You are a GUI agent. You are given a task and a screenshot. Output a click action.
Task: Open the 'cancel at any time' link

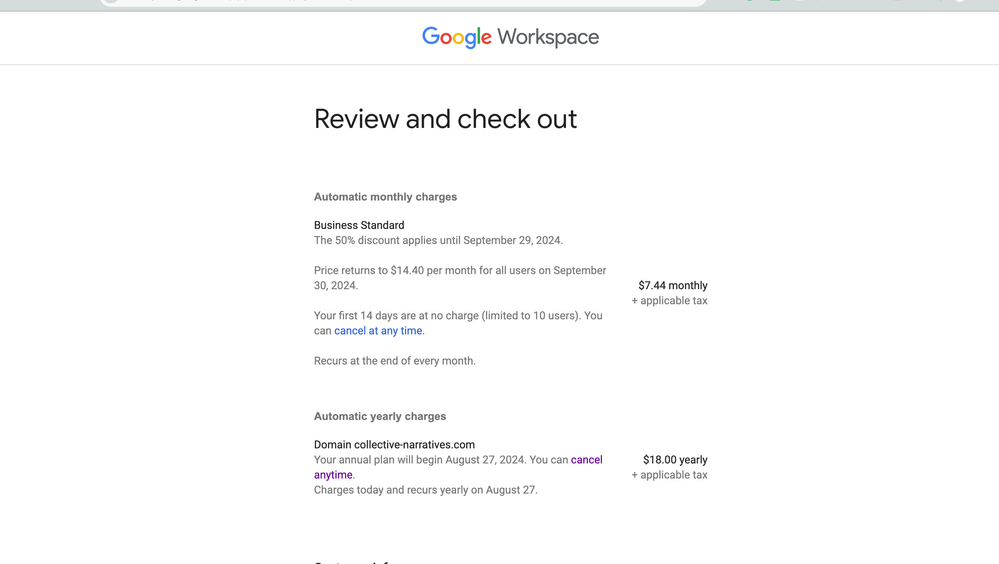pos(379,331)
